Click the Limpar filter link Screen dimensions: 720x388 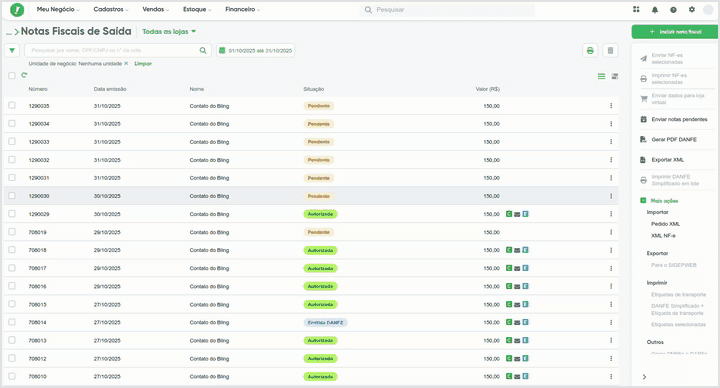tap(143, 64)
